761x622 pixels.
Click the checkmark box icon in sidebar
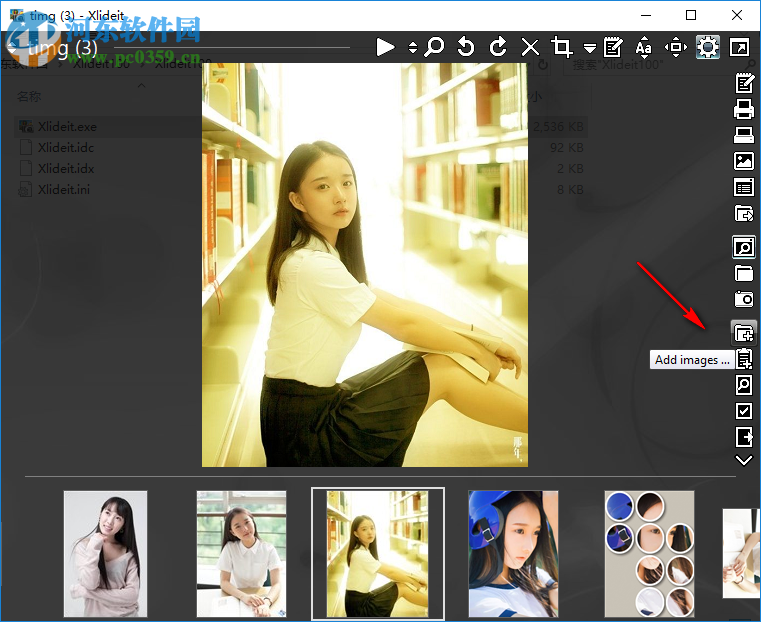point(744,411)
